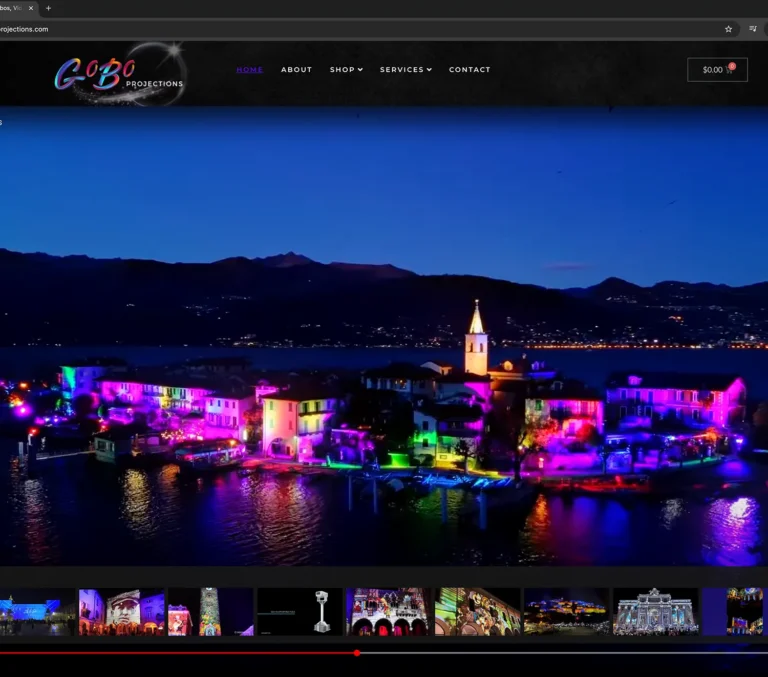The width and height of the screenshot is (768, 677).
Task: Click the main island night video
Action: click(384, 336)
